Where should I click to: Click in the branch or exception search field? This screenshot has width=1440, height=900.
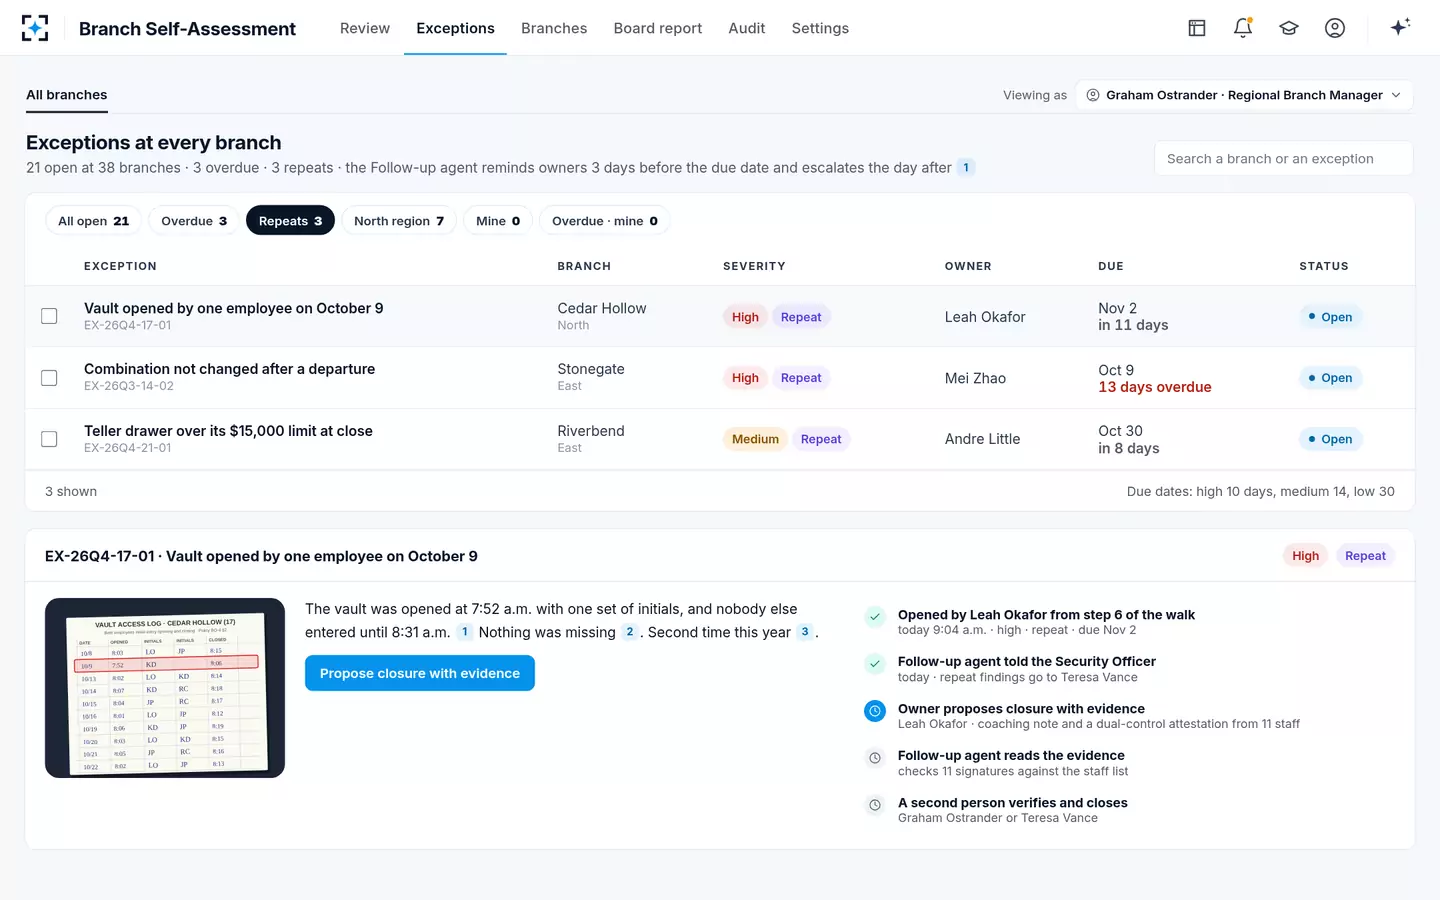pos(1284,158)
